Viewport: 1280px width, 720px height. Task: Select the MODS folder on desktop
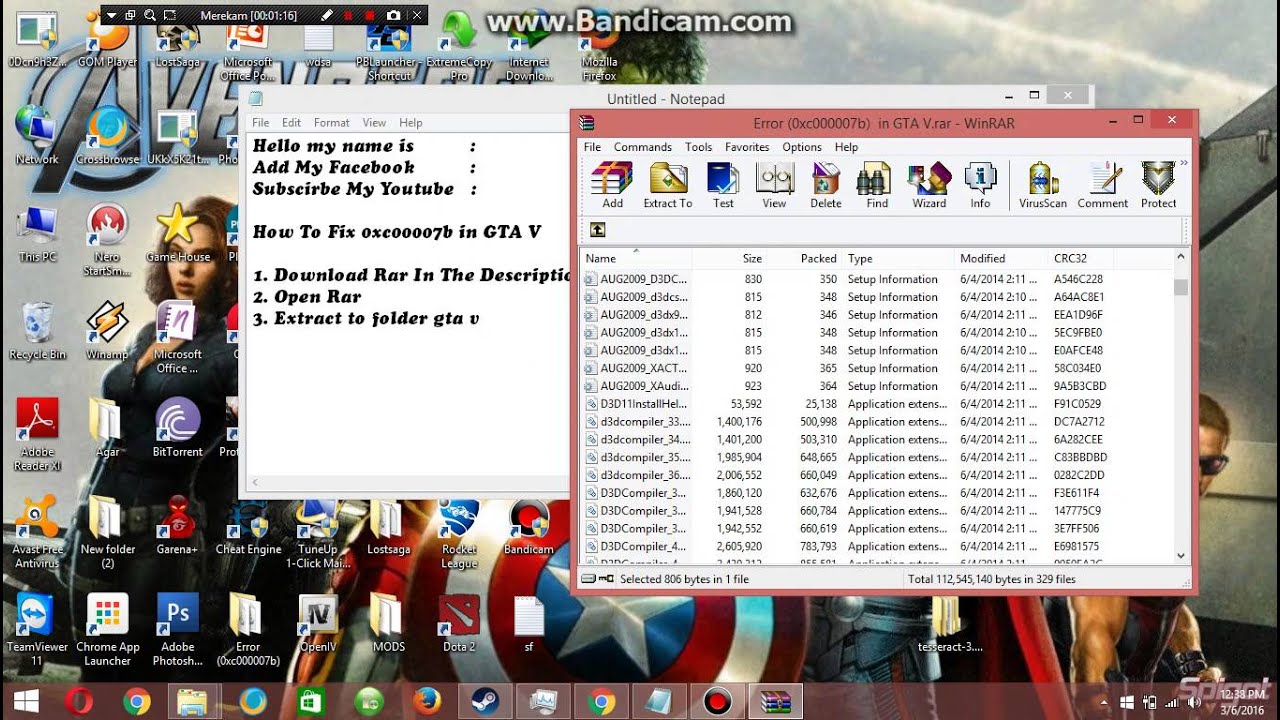388,623
